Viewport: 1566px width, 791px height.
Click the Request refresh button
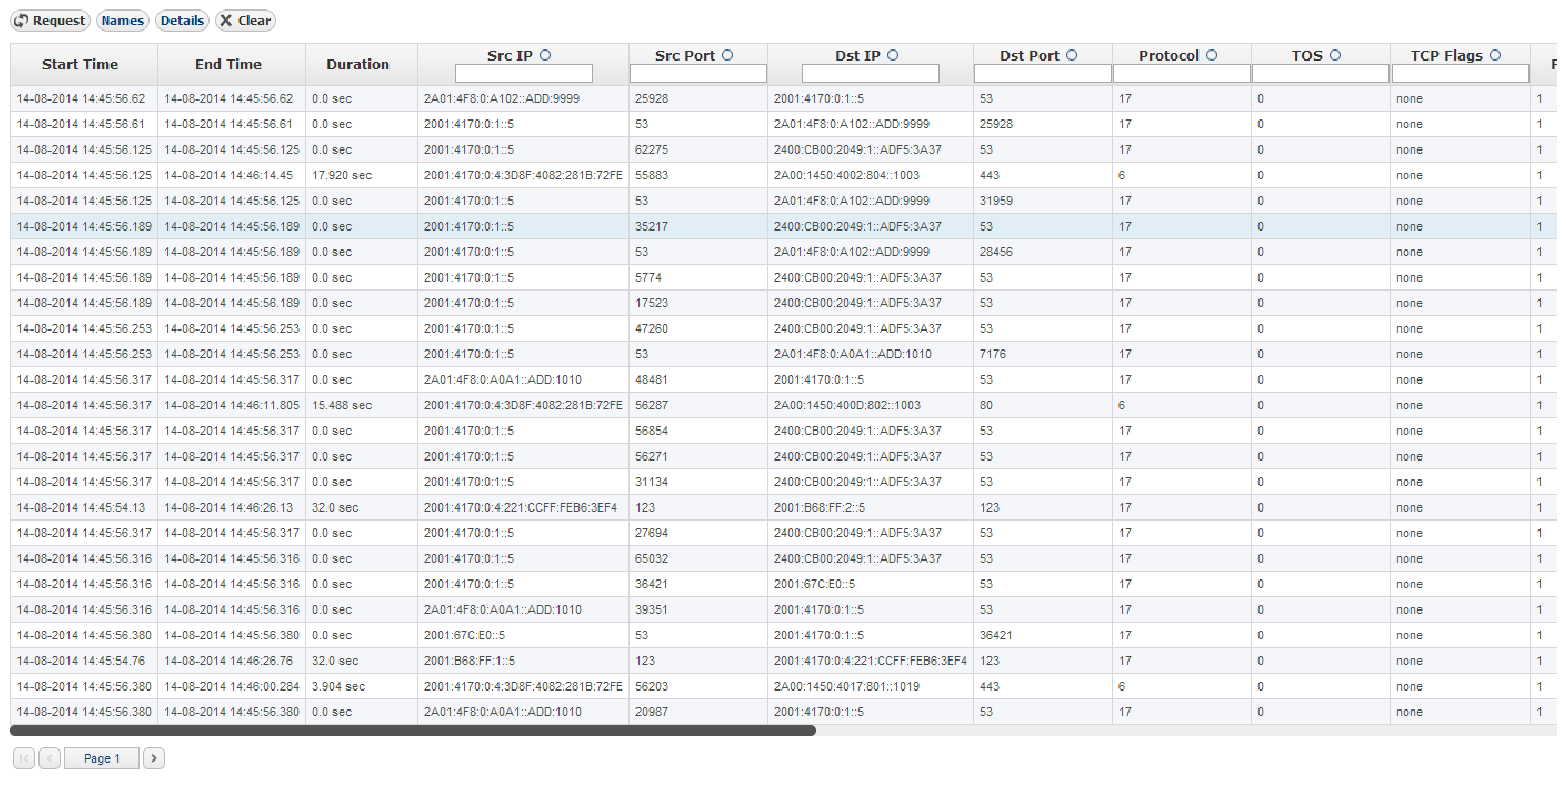coord(50,20)
